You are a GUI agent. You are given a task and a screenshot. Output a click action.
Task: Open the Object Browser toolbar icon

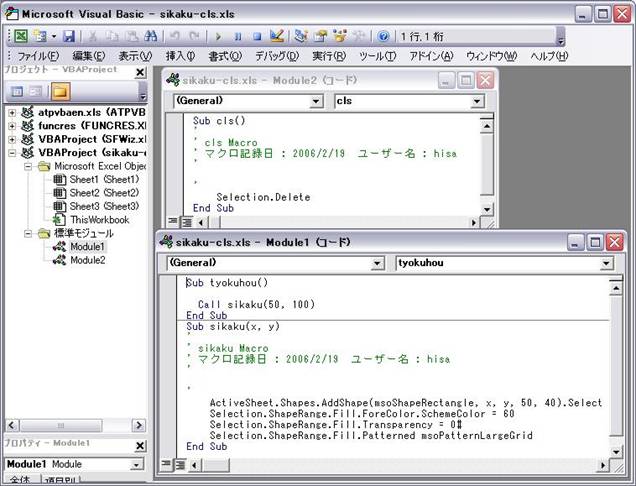coord(339,37)
